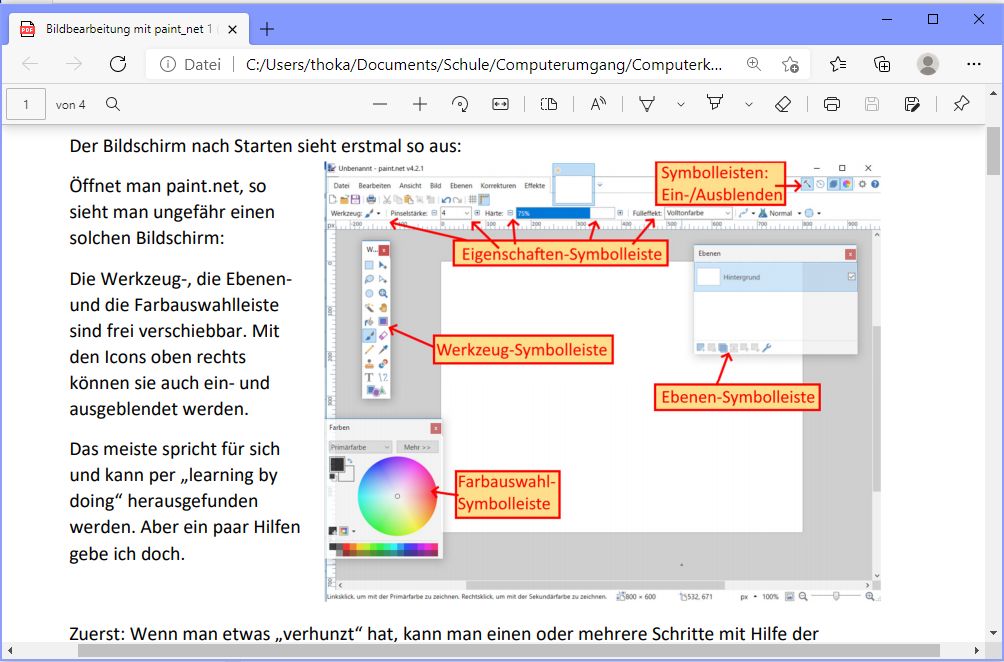Pin the PDF toolbar with the pin icon

point(961,104)
